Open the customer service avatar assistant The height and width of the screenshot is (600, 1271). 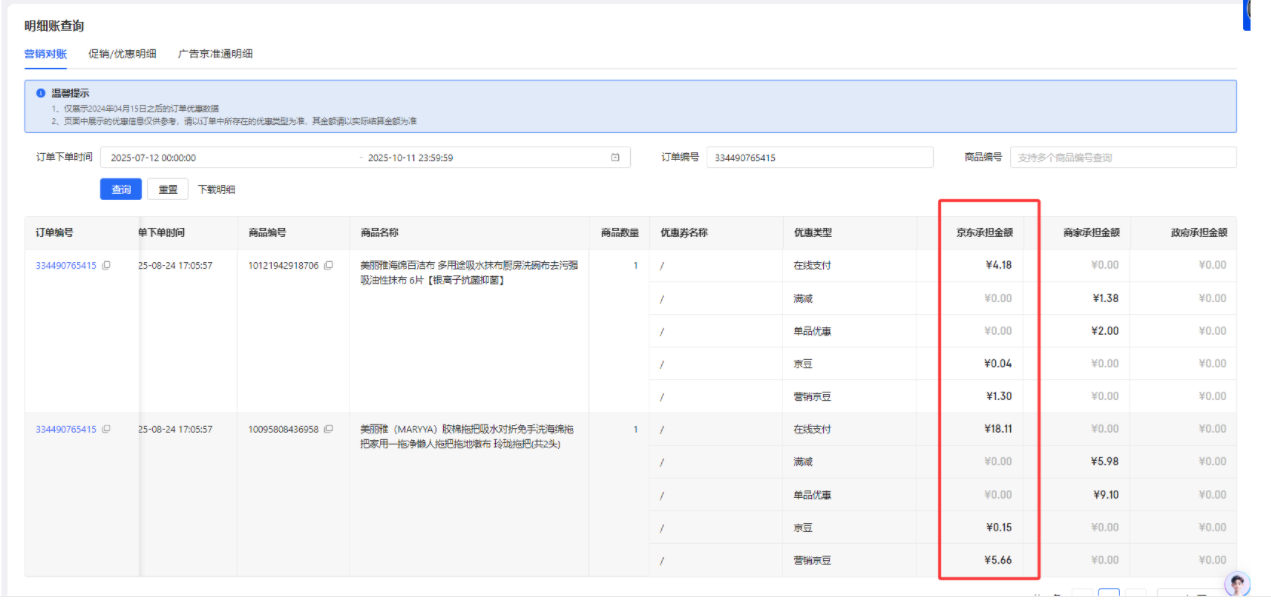pyautogui.click(x=1238, y=585)
